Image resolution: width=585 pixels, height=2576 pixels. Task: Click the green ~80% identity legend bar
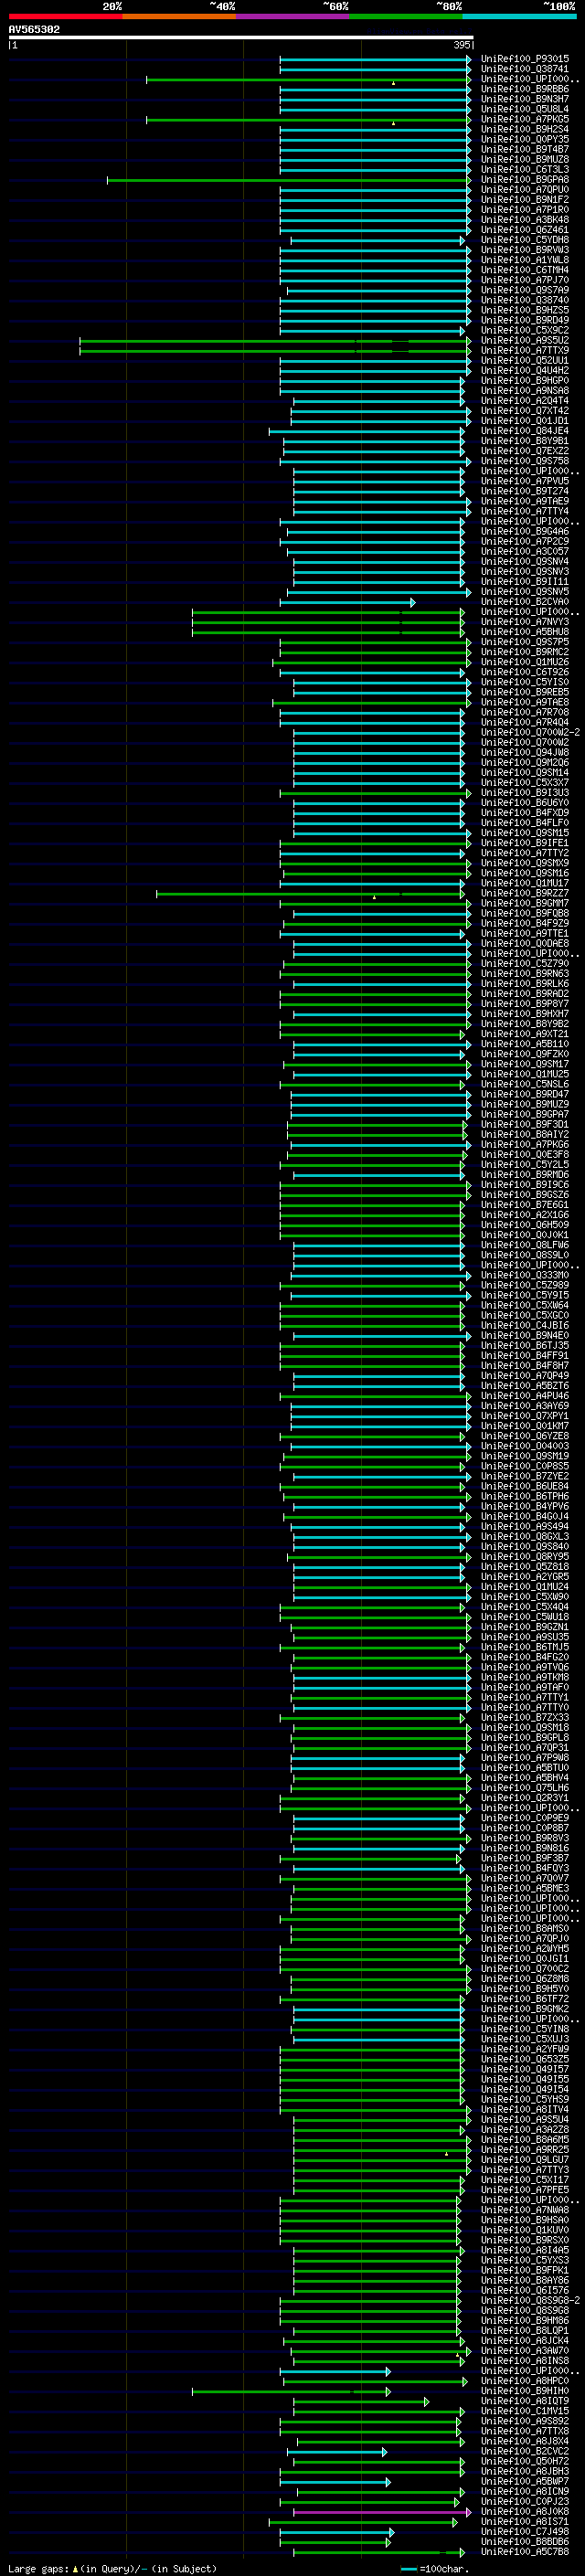coord(406,16)
